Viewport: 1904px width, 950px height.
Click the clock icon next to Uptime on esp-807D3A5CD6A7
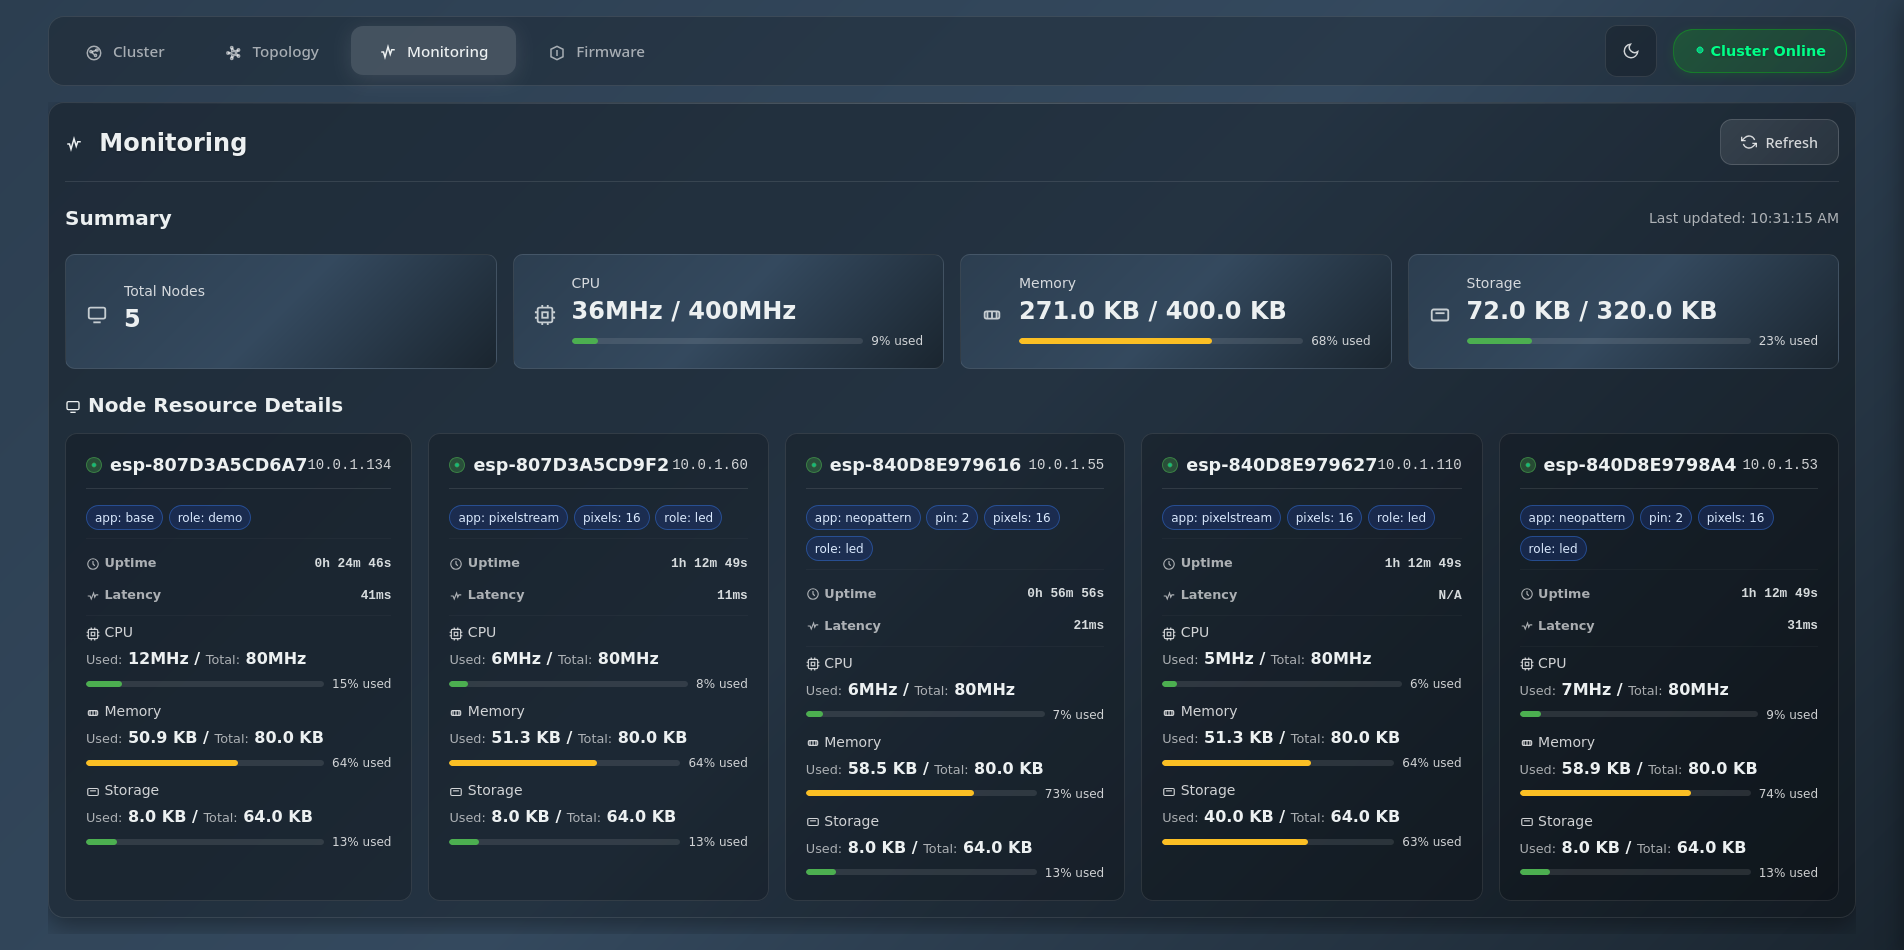(93, 562)
